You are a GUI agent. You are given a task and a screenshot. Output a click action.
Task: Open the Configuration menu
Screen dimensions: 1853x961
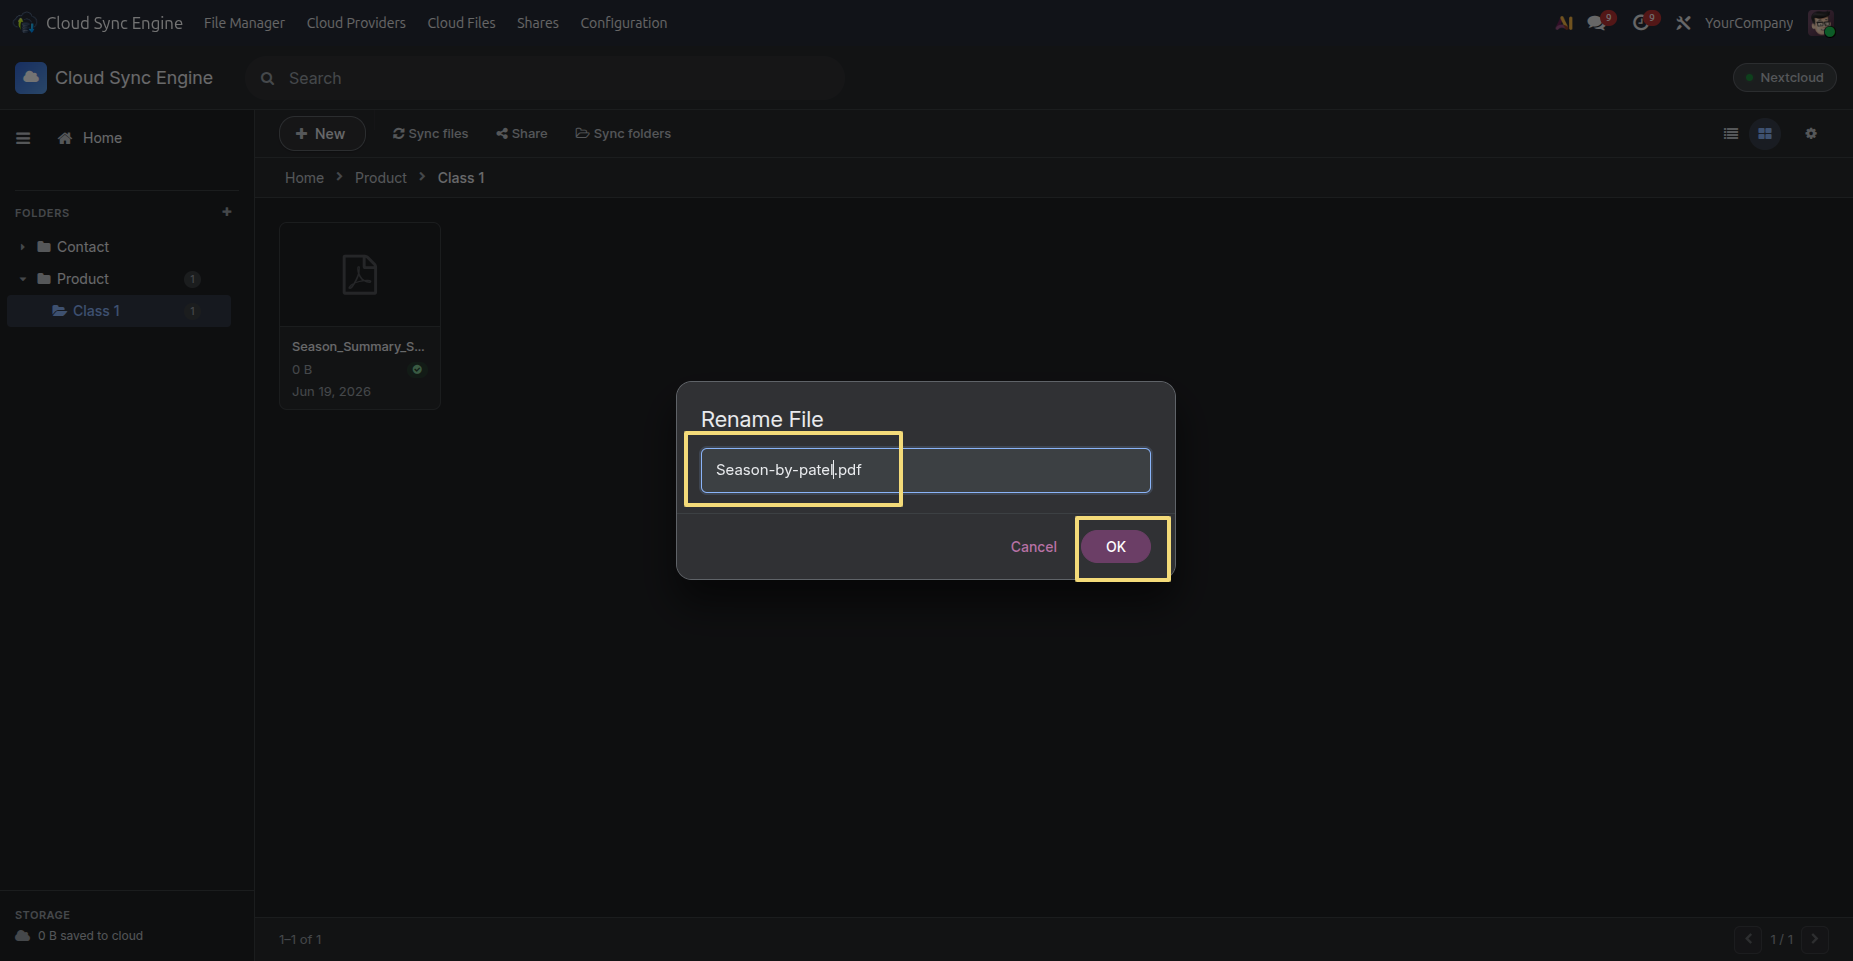pyautogui.click(x=624, y=23)
